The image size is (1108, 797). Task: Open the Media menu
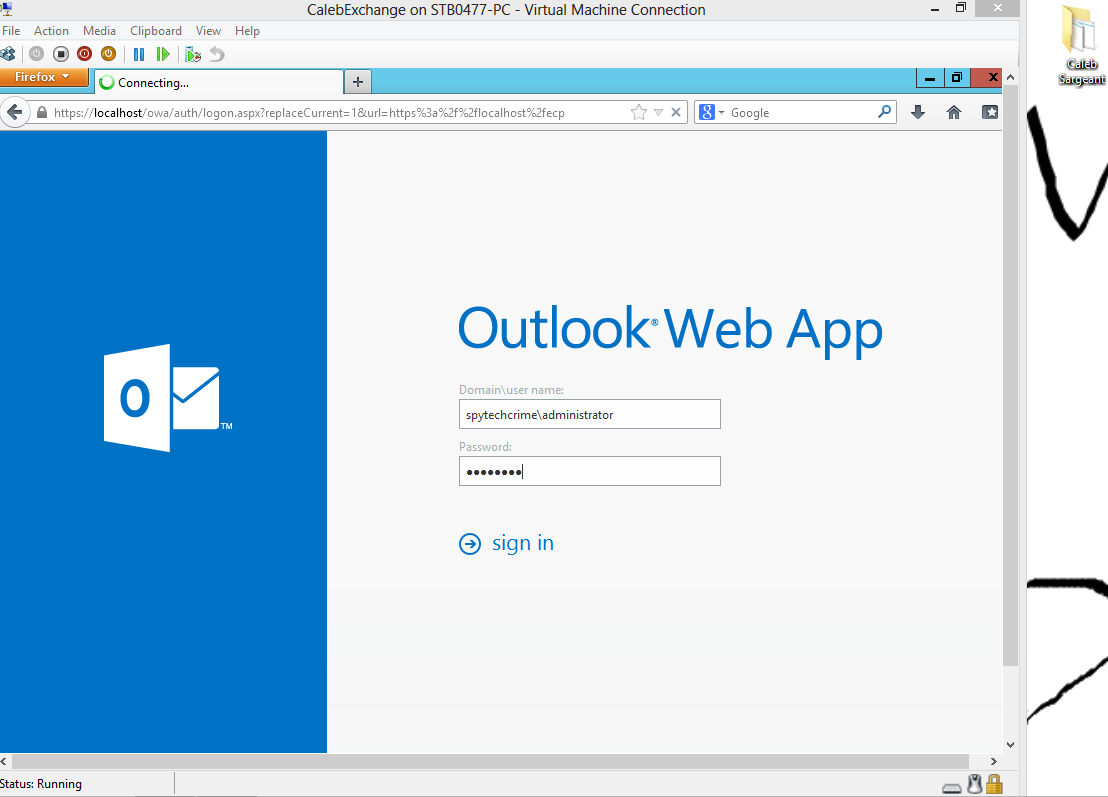coord(100,31)
